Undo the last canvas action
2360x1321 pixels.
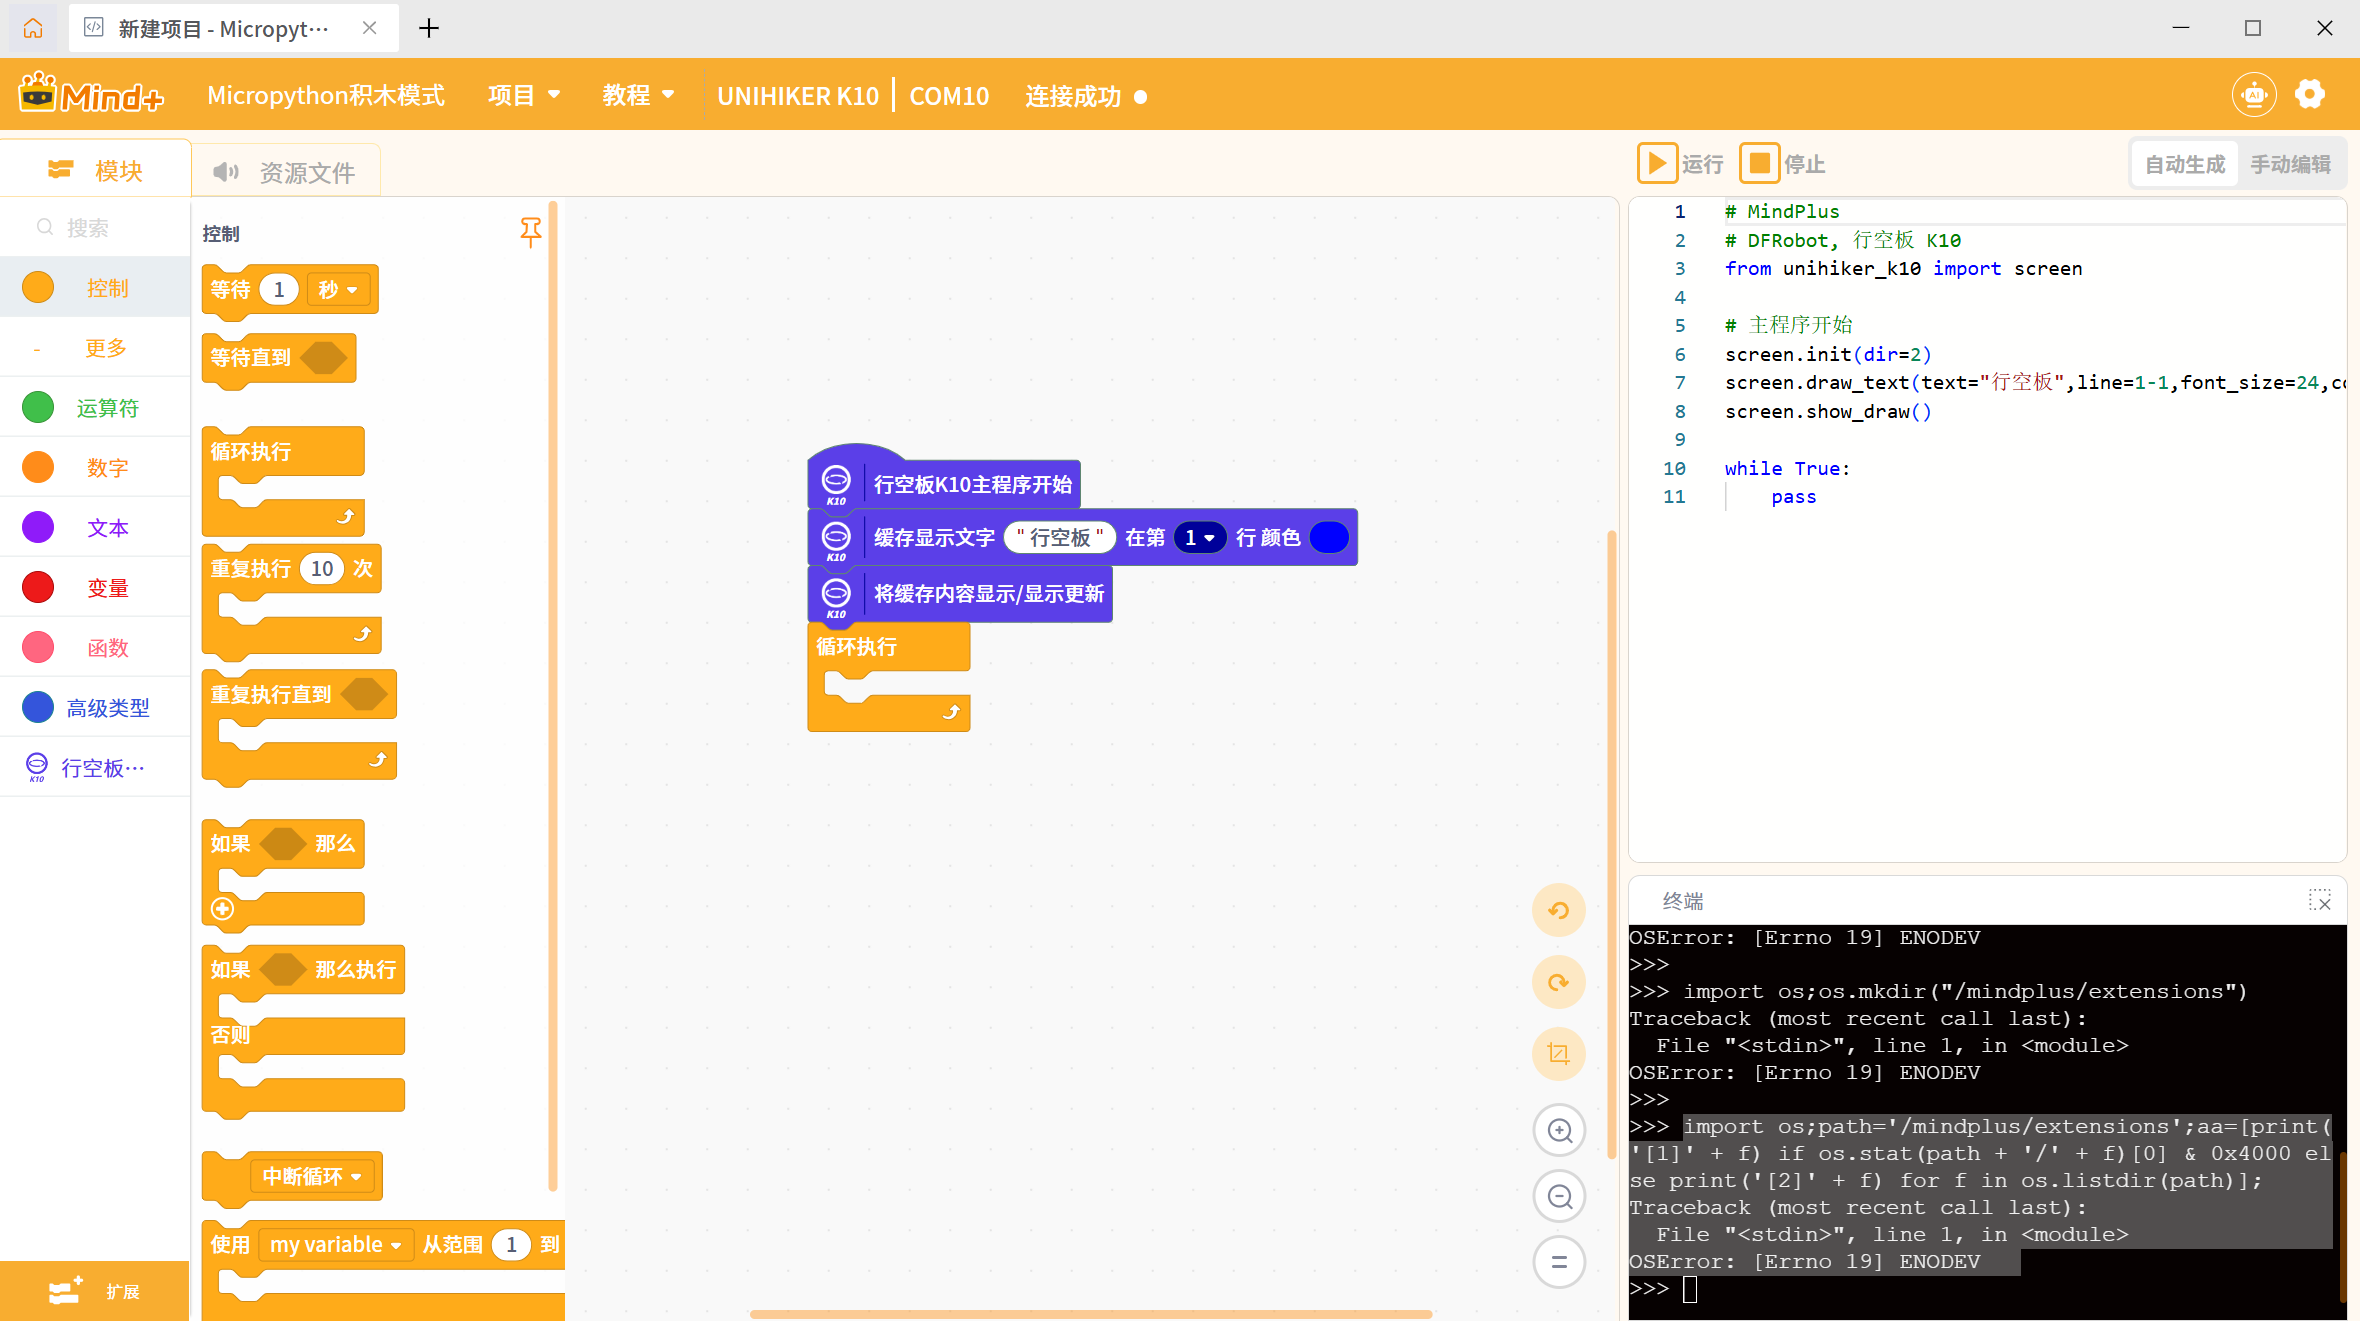(x=1559, y=910)
